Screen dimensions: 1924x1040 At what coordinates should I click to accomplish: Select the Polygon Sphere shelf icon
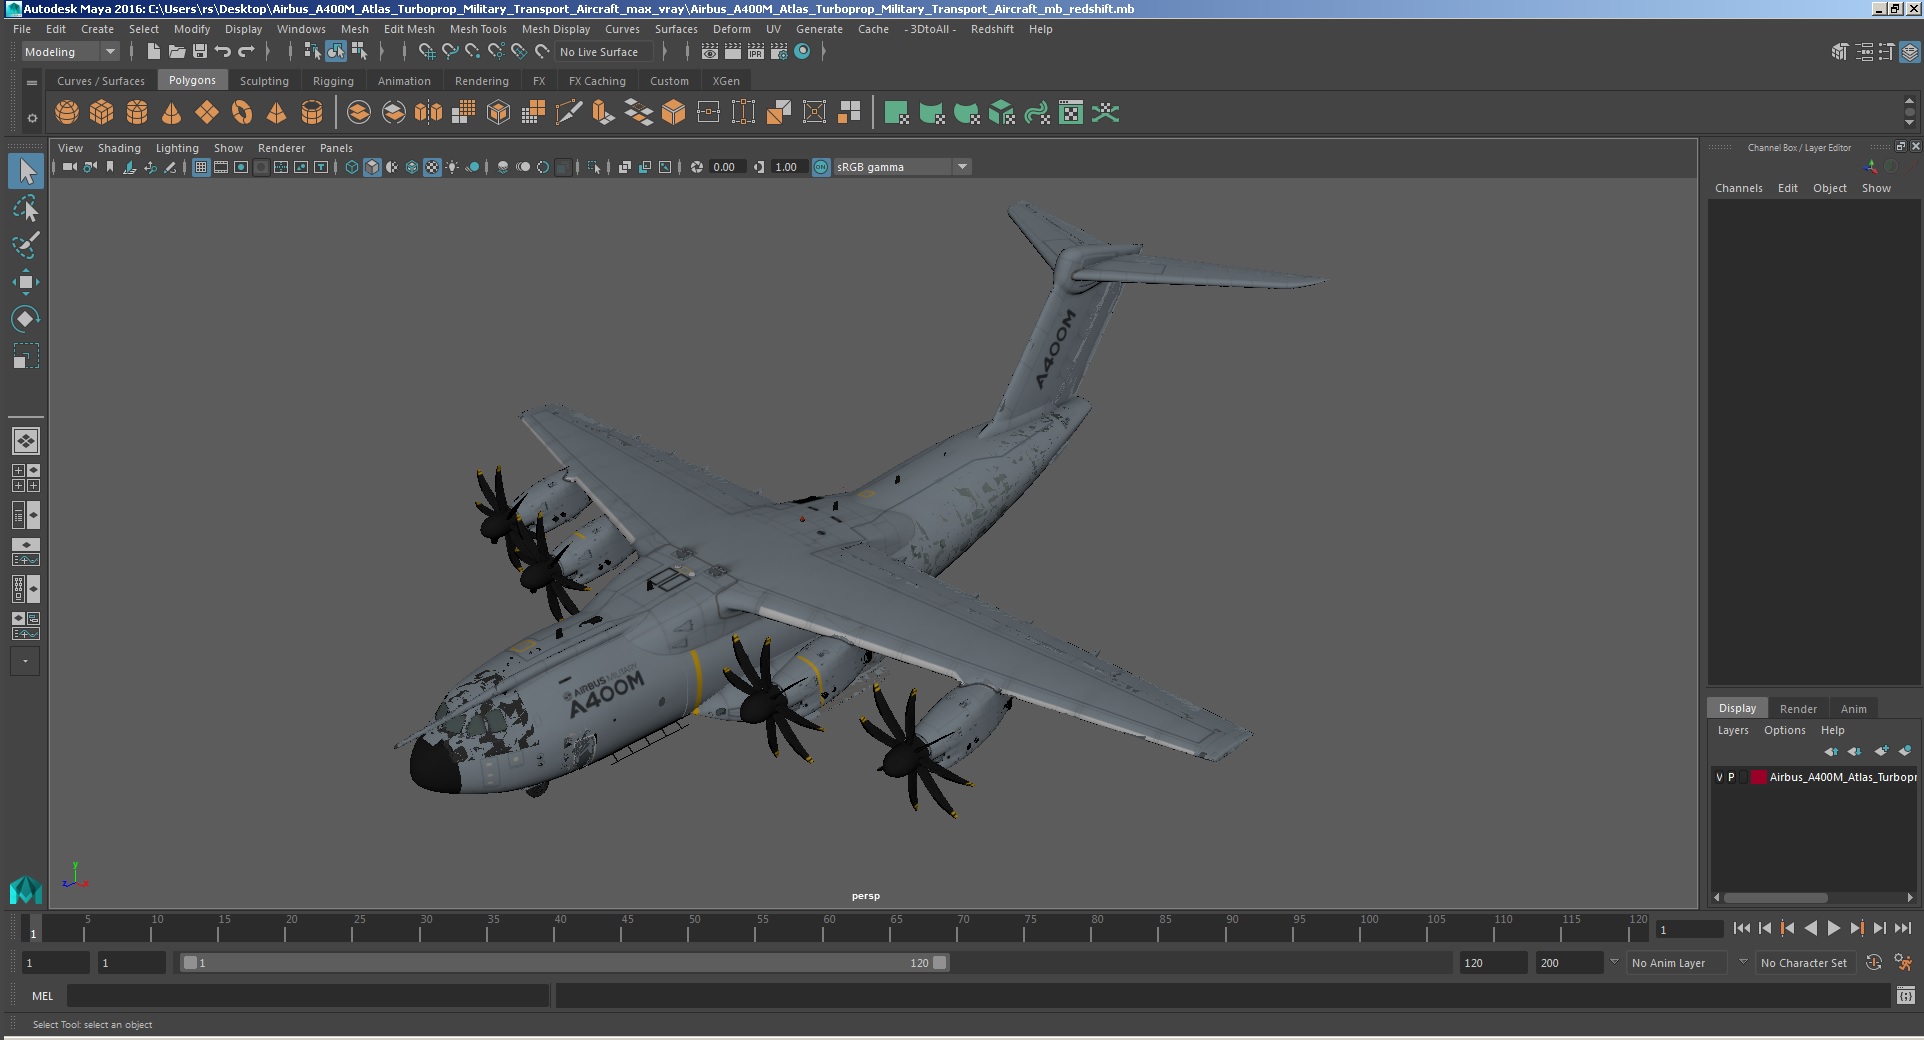[x=67, y=113]
